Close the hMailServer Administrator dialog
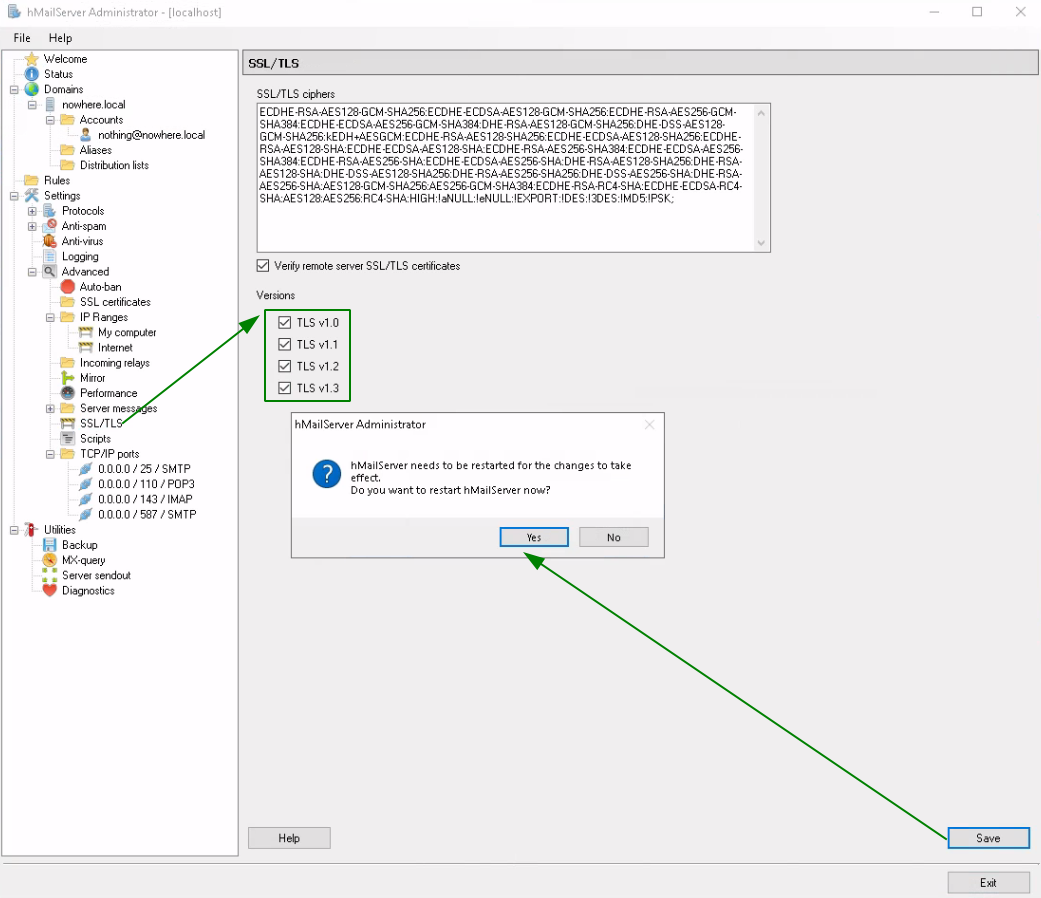Image resolution: width=1041 pixels, height=898 pixels. (x=649, y=425)
